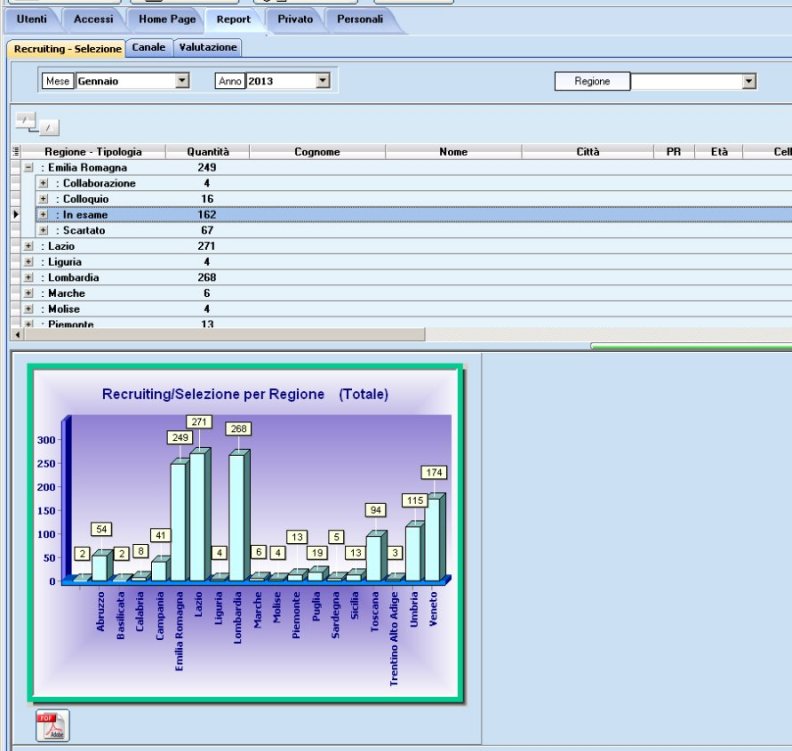Click the grid column chooser icon

16,152
